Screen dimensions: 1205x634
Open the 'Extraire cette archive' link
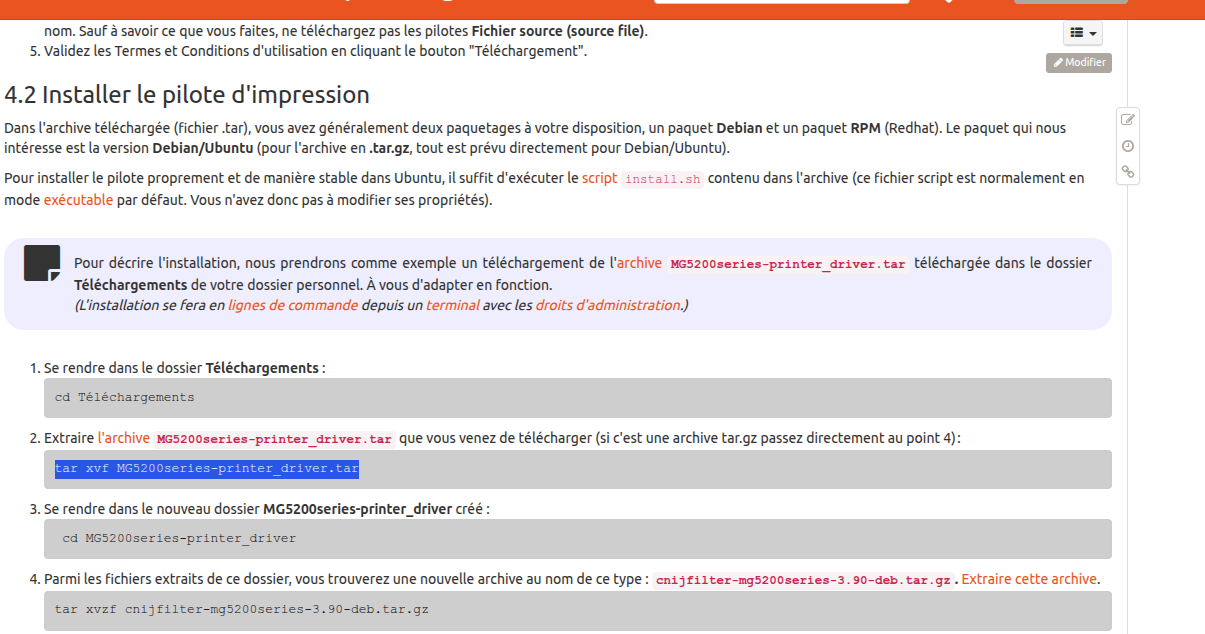pos(1029,579)
